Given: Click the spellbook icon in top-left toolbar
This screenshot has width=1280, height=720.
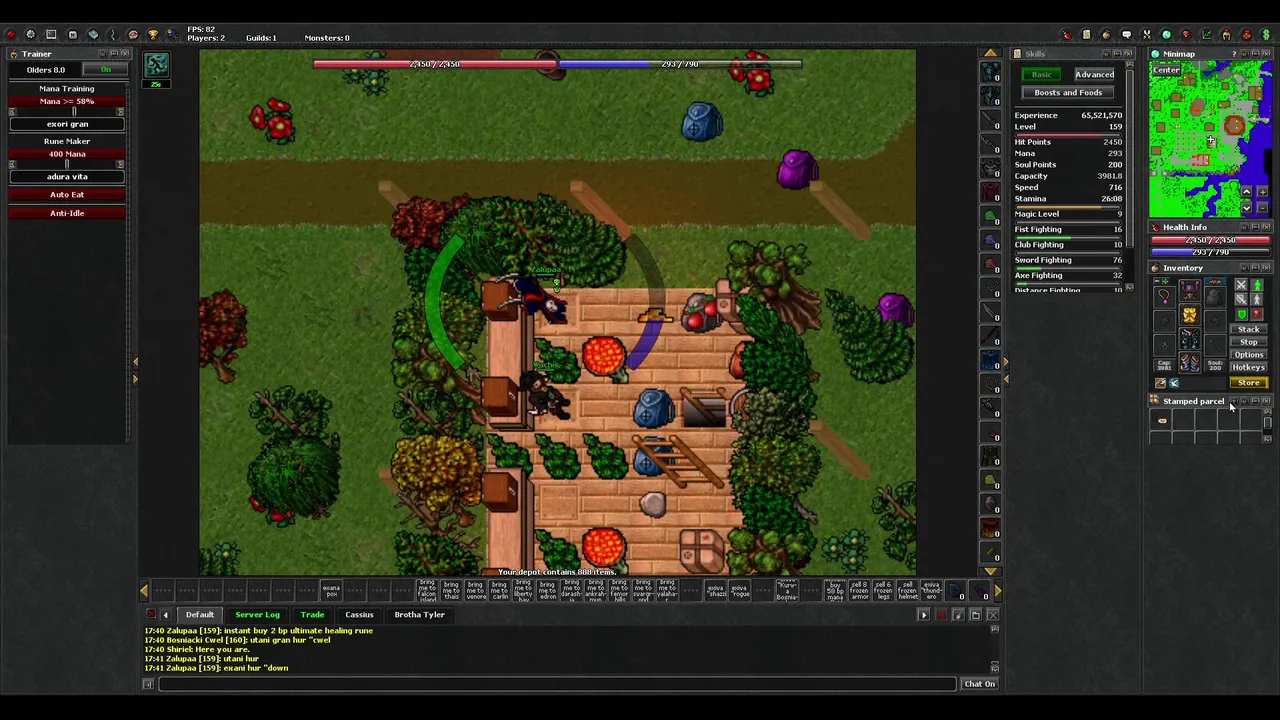Looking at the screenshot, I should coord(93,35).
